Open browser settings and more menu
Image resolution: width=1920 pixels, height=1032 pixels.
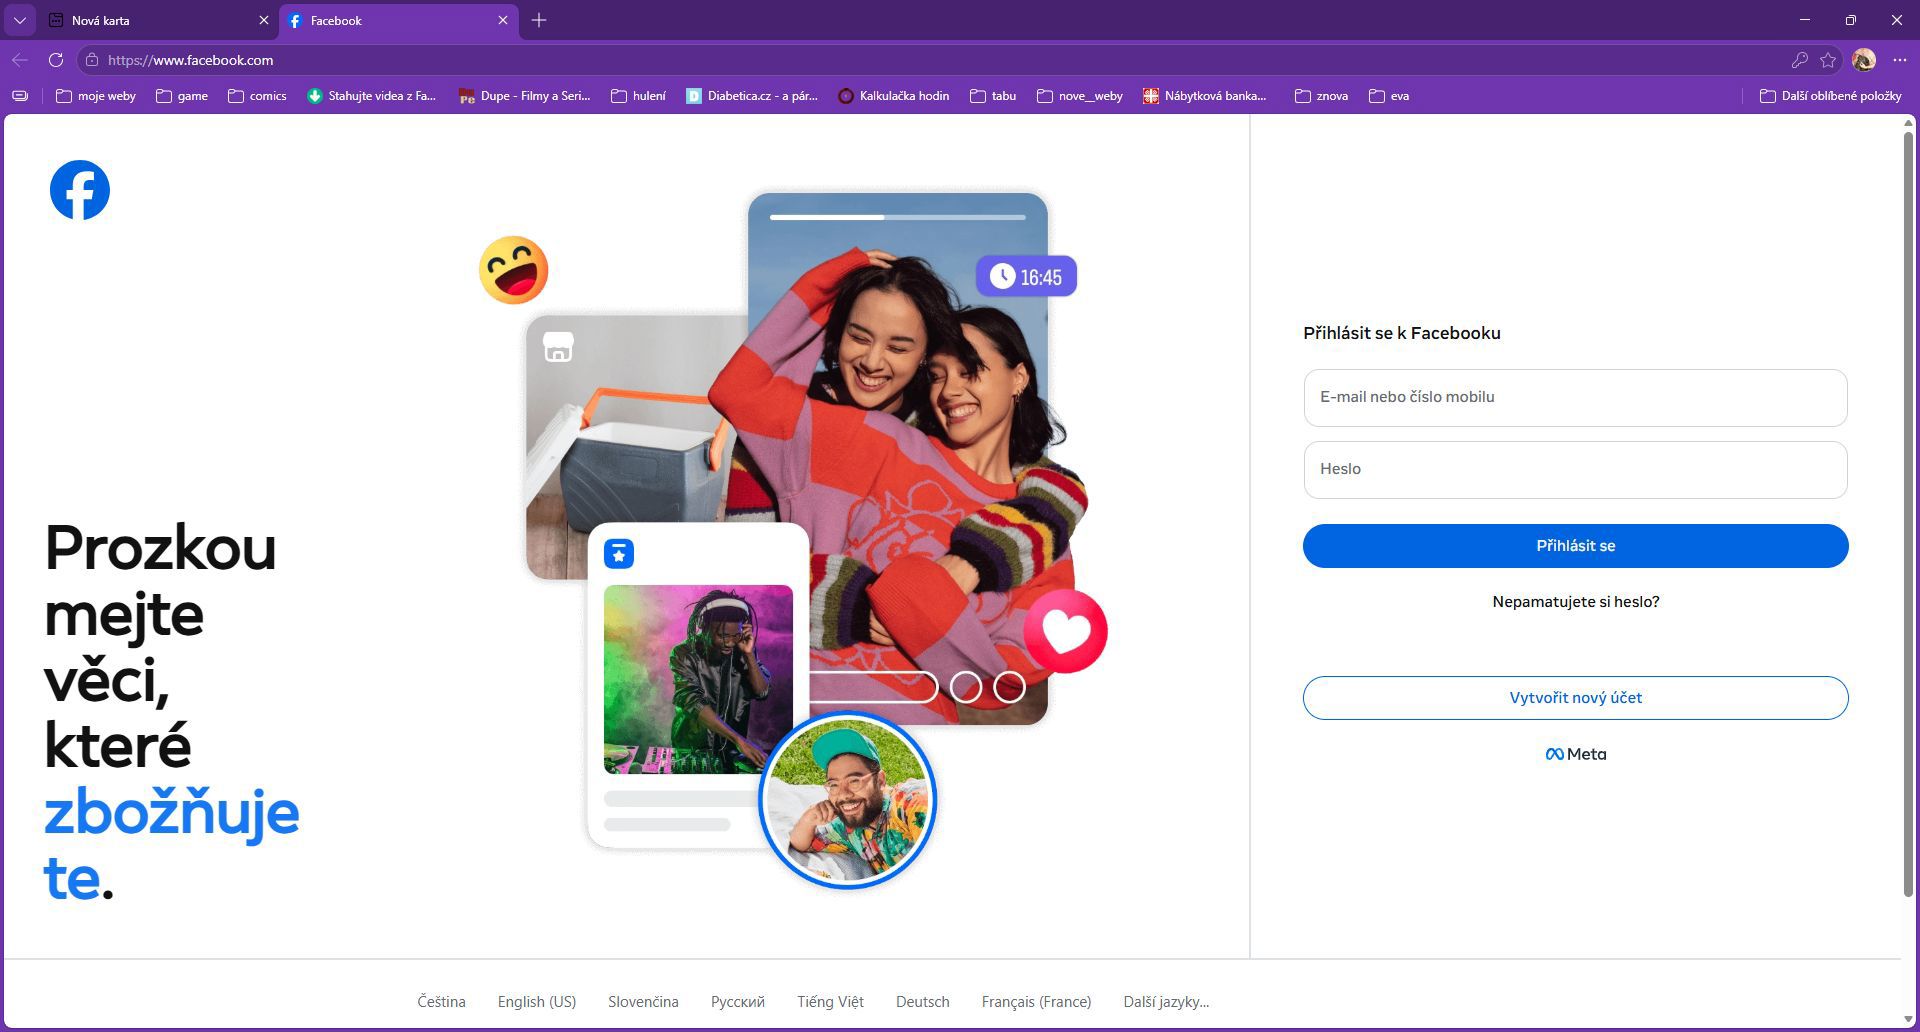(x=1900, y=60)
